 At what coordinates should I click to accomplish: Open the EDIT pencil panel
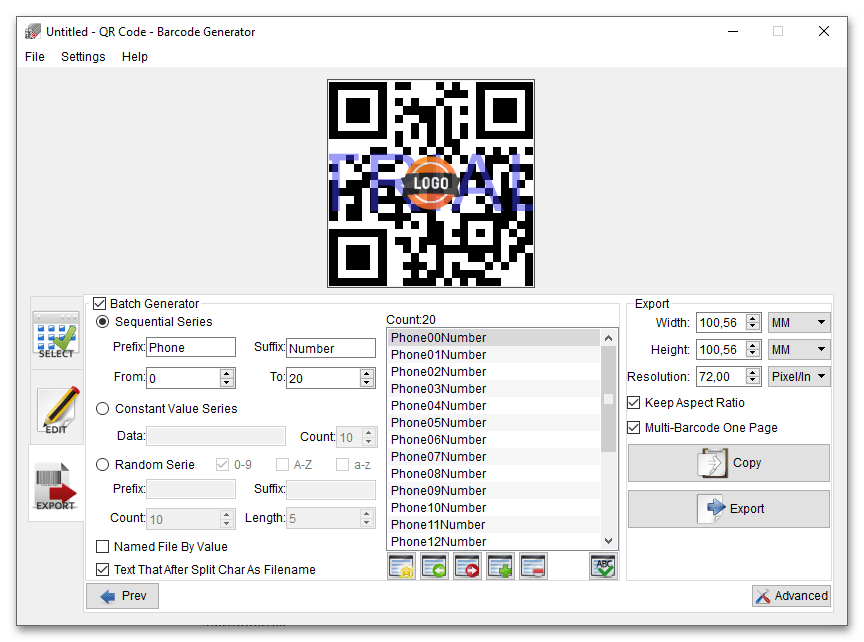(56, 407)
